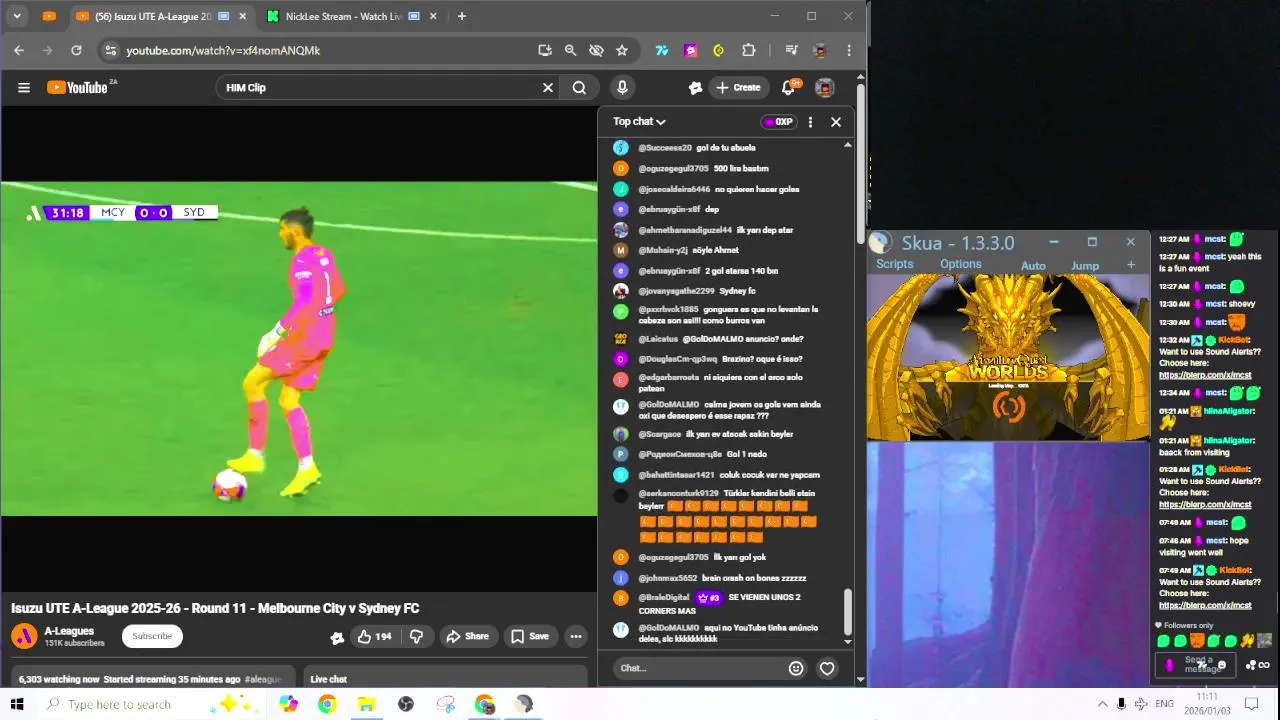1280x720 pixels.
Task: Like the video showing 194 likes
Action: (x=374, y=637)
